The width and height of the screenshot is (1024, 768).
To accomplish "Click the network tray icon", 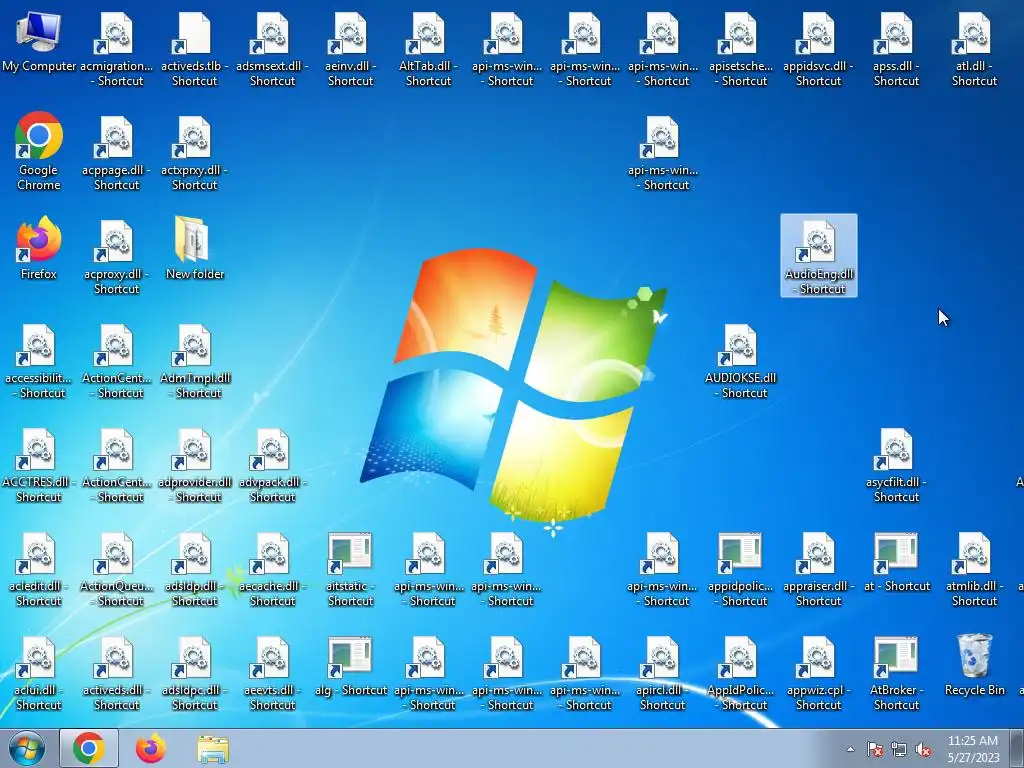I will coord(899,749).
